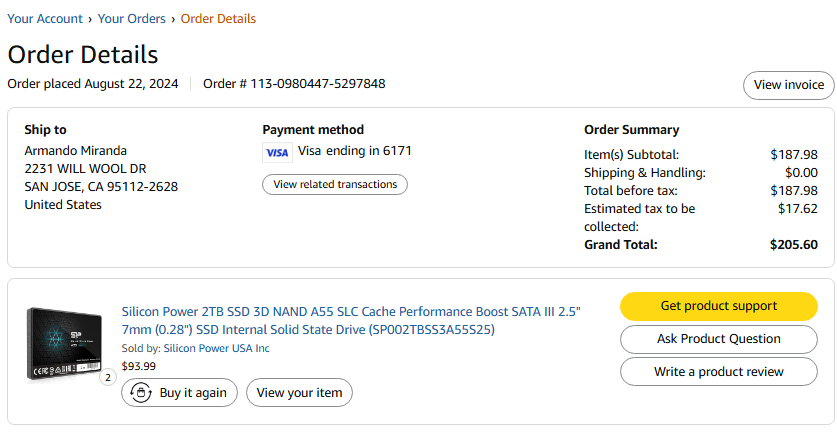
Task: Click the item price $93.99
Action: 138,366
